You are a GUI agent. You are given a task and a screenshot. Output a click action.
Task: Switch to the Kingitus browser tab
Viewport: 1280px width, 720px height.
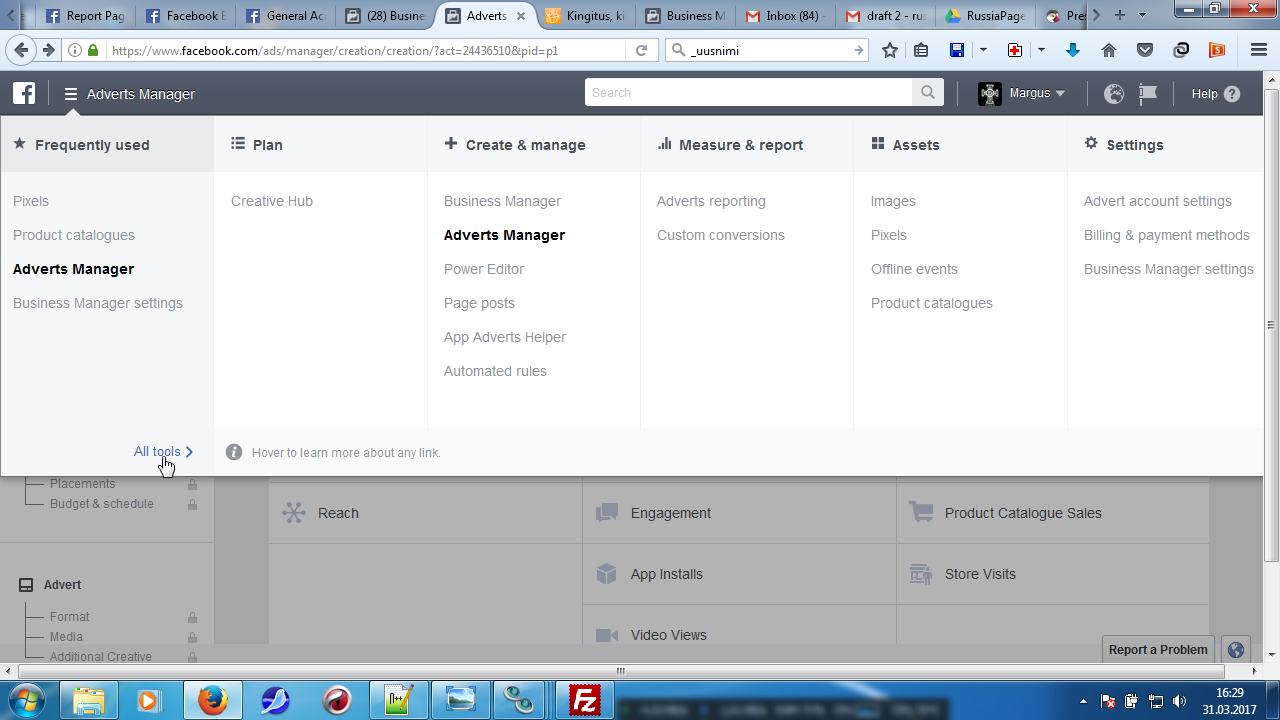pyautogui.click(x=584, y=16)
